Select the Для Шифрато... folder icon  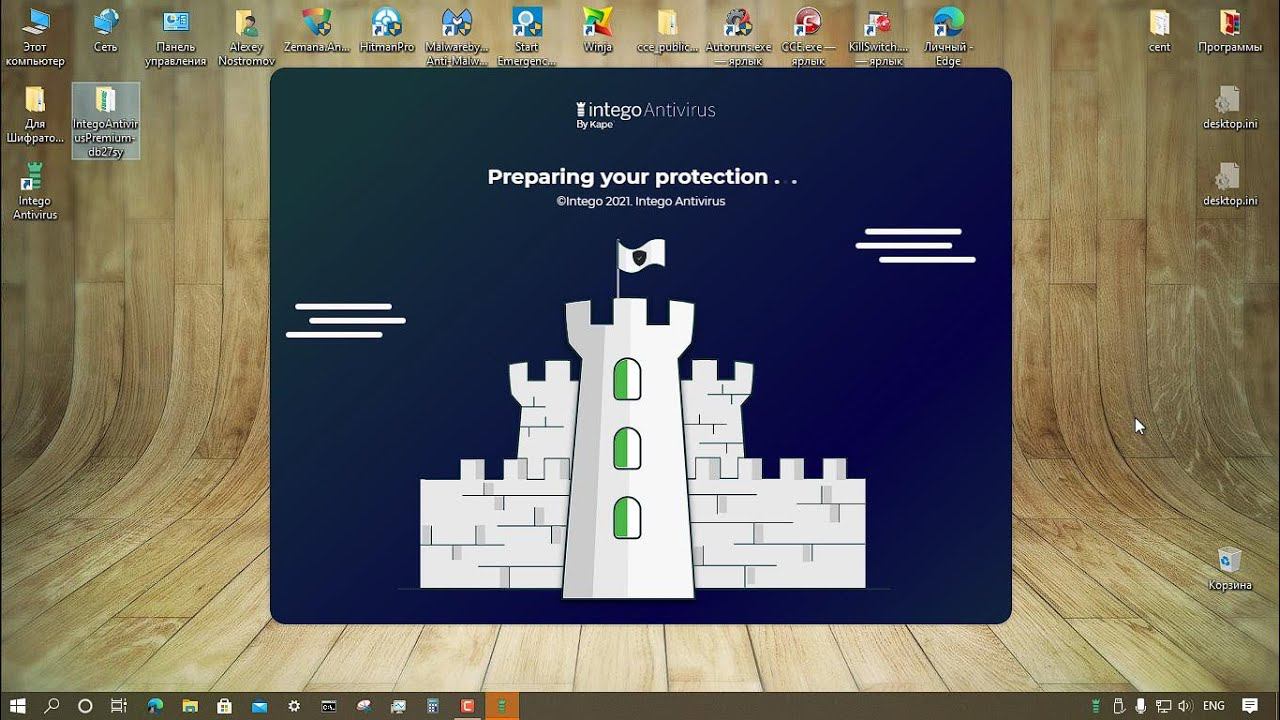pos(34,115)
